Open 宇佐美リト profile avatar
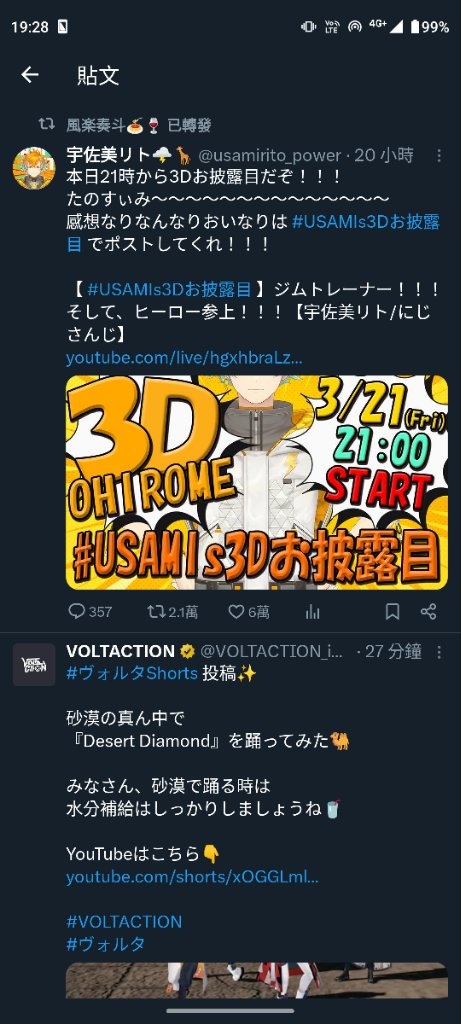The height and width of the screenshot is (1024, 461). [x=34, y=168]
